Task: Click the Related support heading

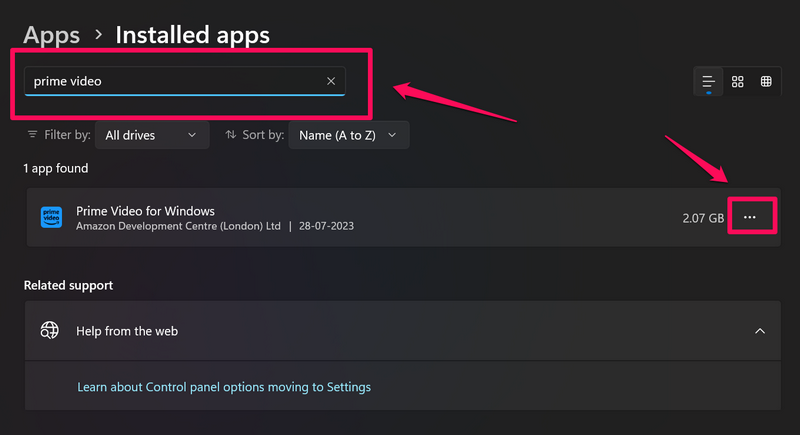Action: pos(68,285)
